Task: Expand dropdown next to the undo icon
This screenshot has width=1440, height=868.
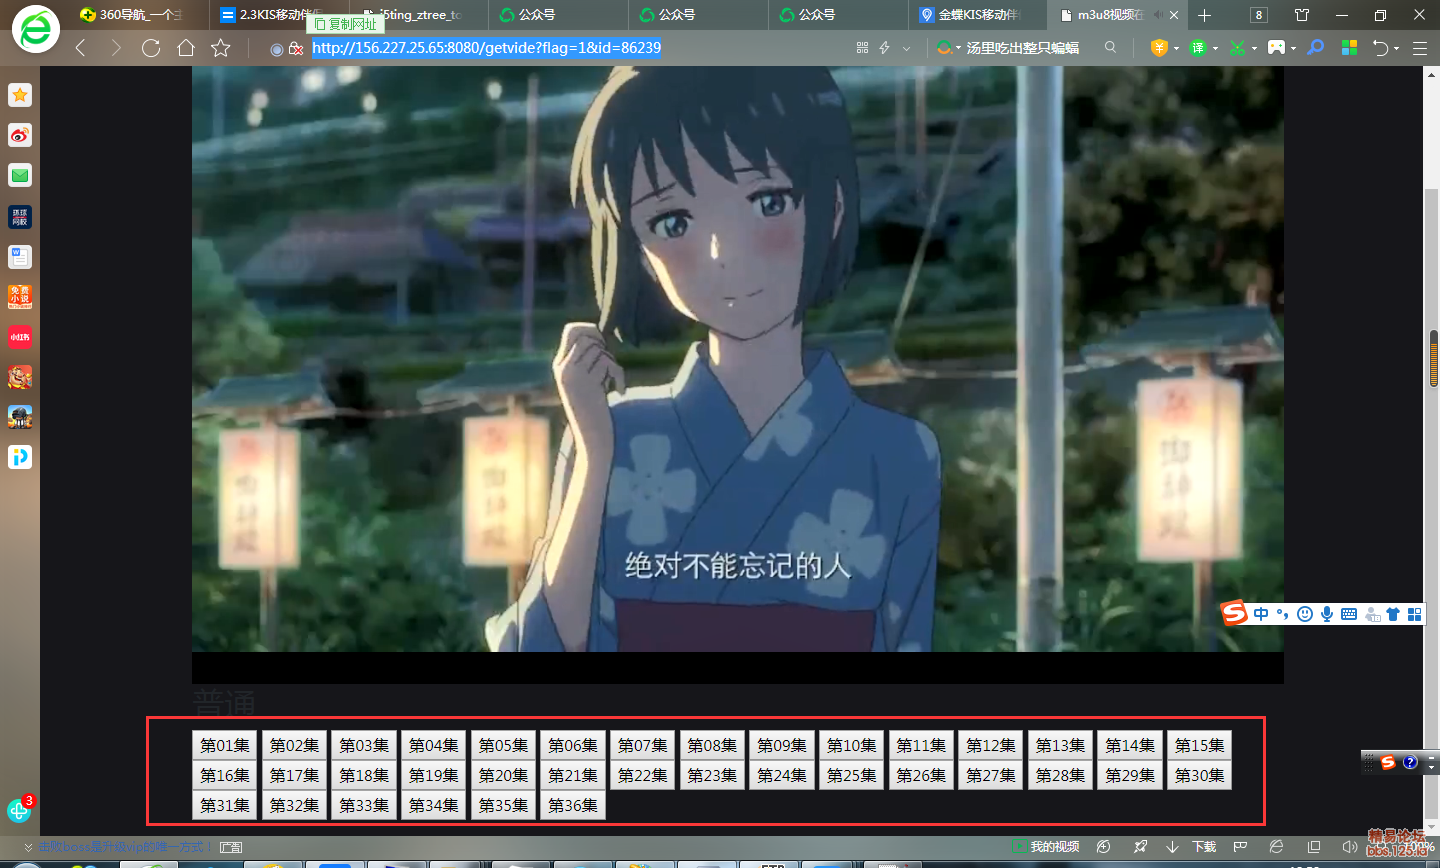Action: click(1397, 48)
